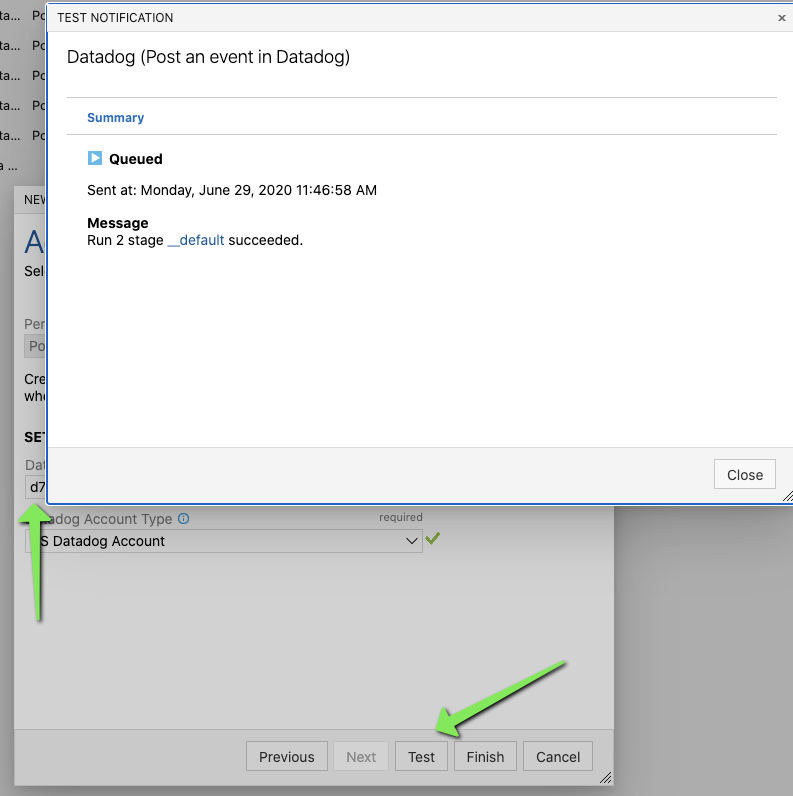This screenshot has height=796, width=793.
Task: Click the Queued status text
Action: (x=136, y=159)
